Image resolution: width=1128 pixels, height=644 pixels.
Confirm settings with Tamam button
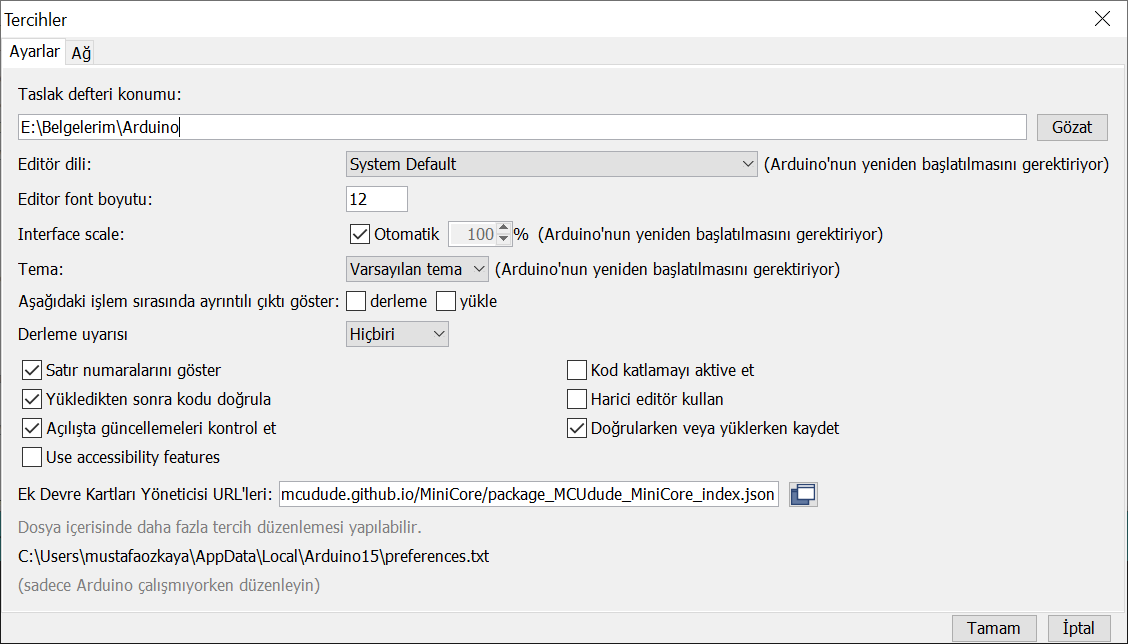coord(993,628)
